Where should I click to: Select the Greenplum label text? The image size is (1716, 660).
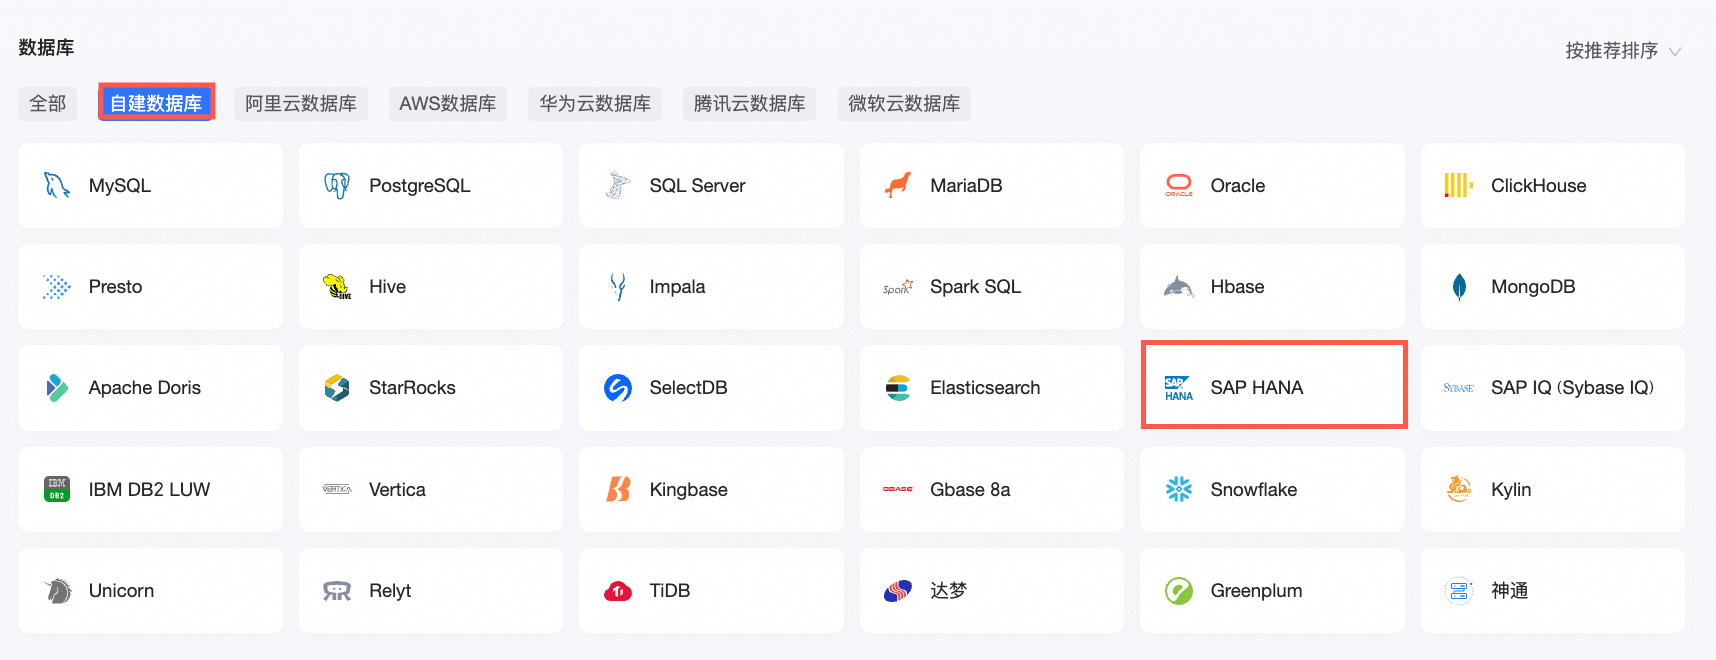[x=1256, y=591]
